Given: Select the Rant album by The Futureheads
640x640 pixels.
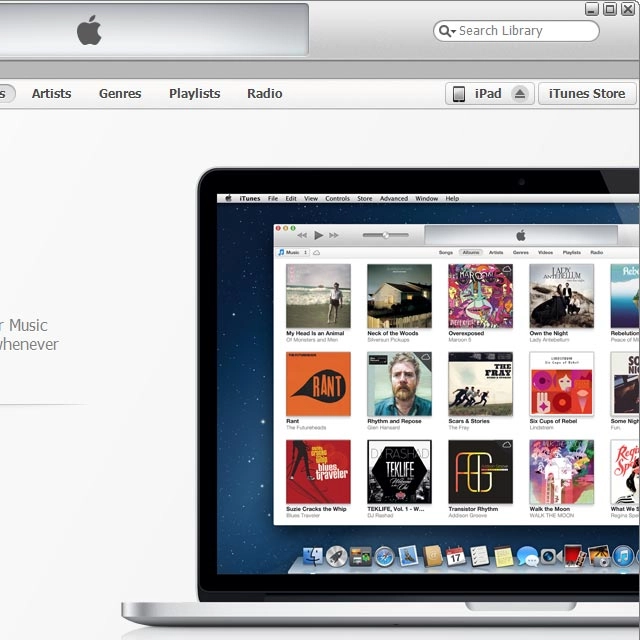Looking at the screenshot, I should coord(318,384).
